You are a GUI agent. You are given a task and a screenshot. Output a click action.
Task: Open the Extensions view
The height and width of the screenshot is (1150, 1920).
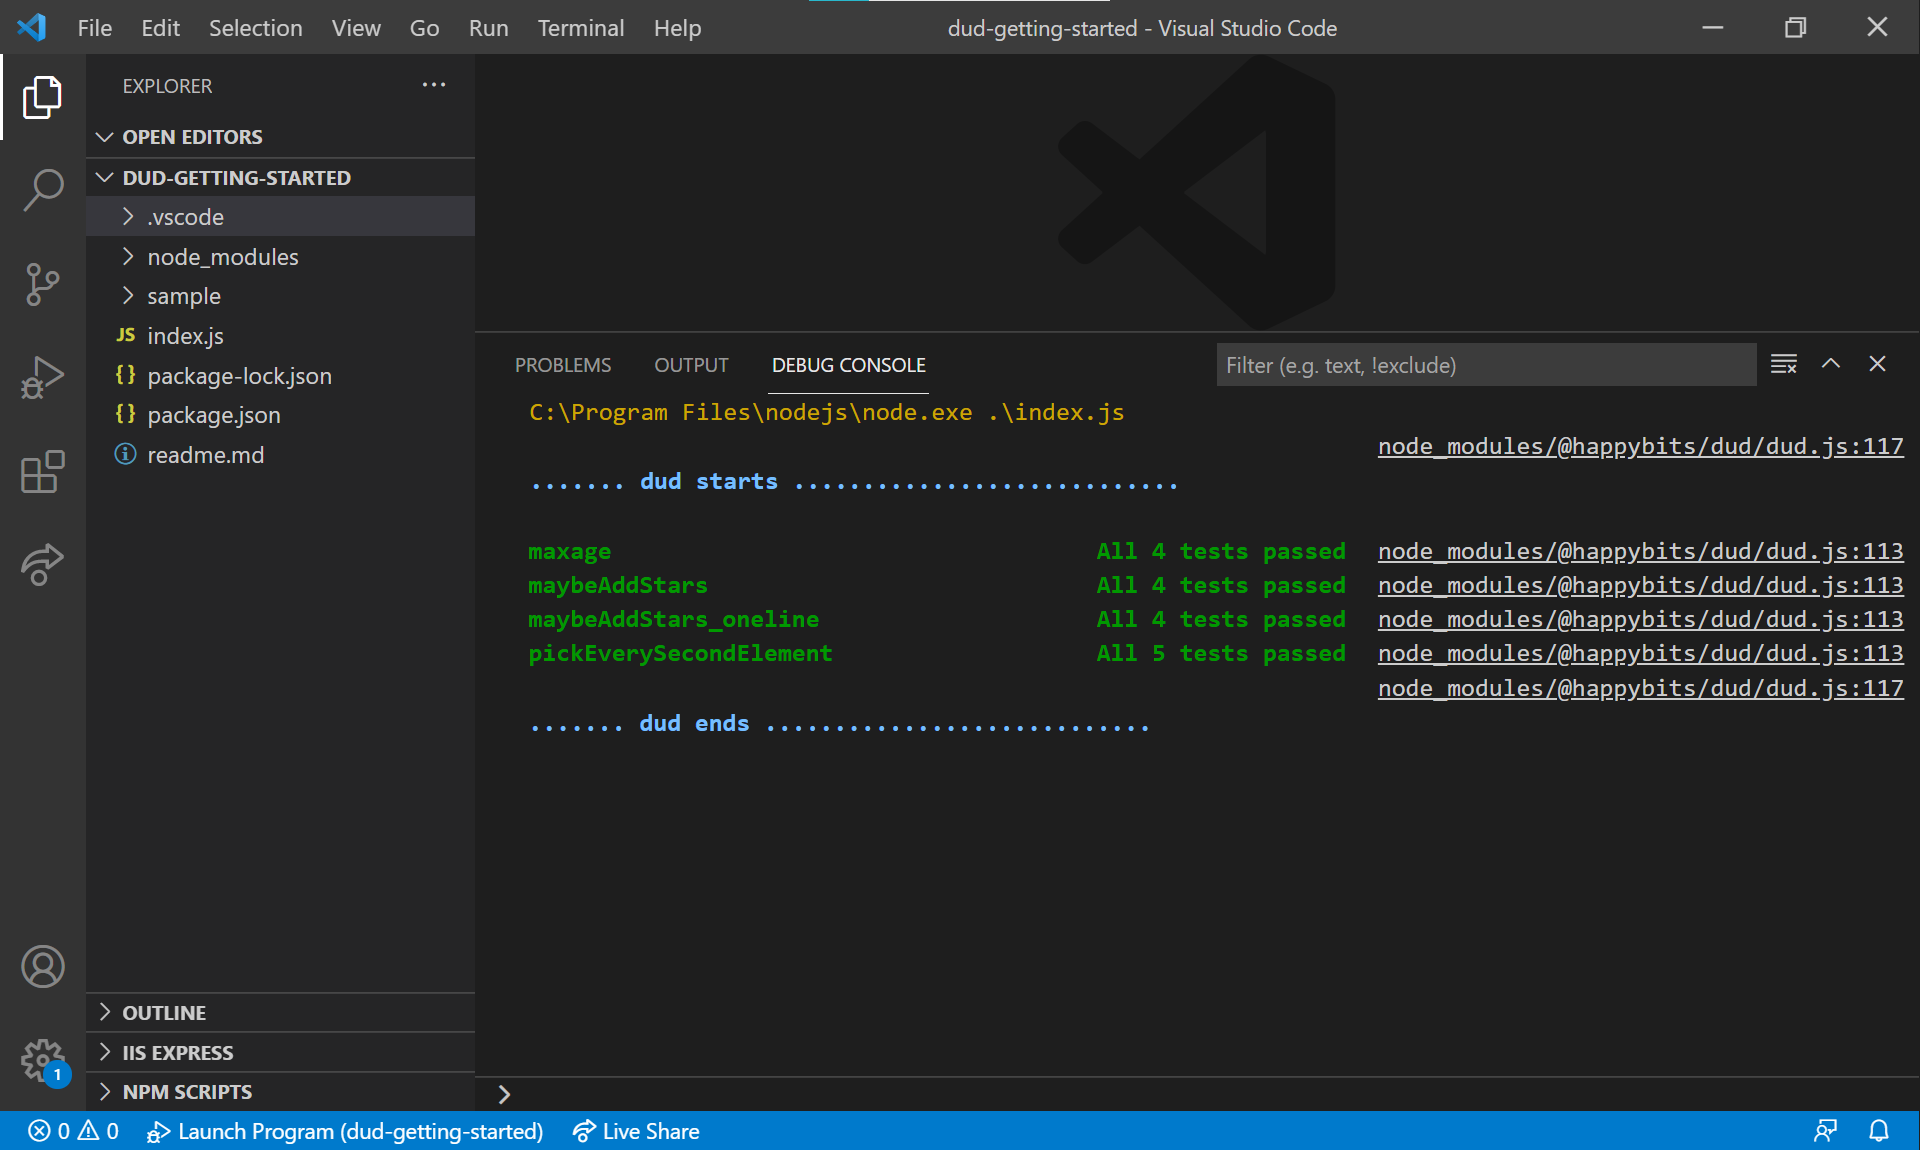42,472
